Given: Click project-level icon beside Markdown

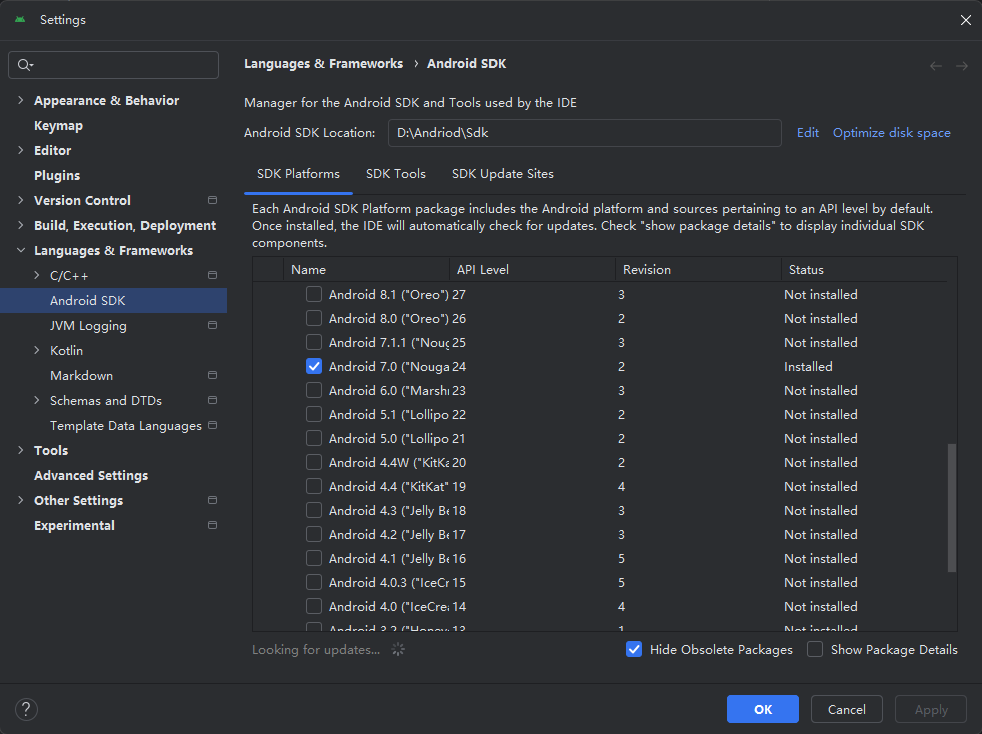Looking at the screenshot, I should coord(212,376).
